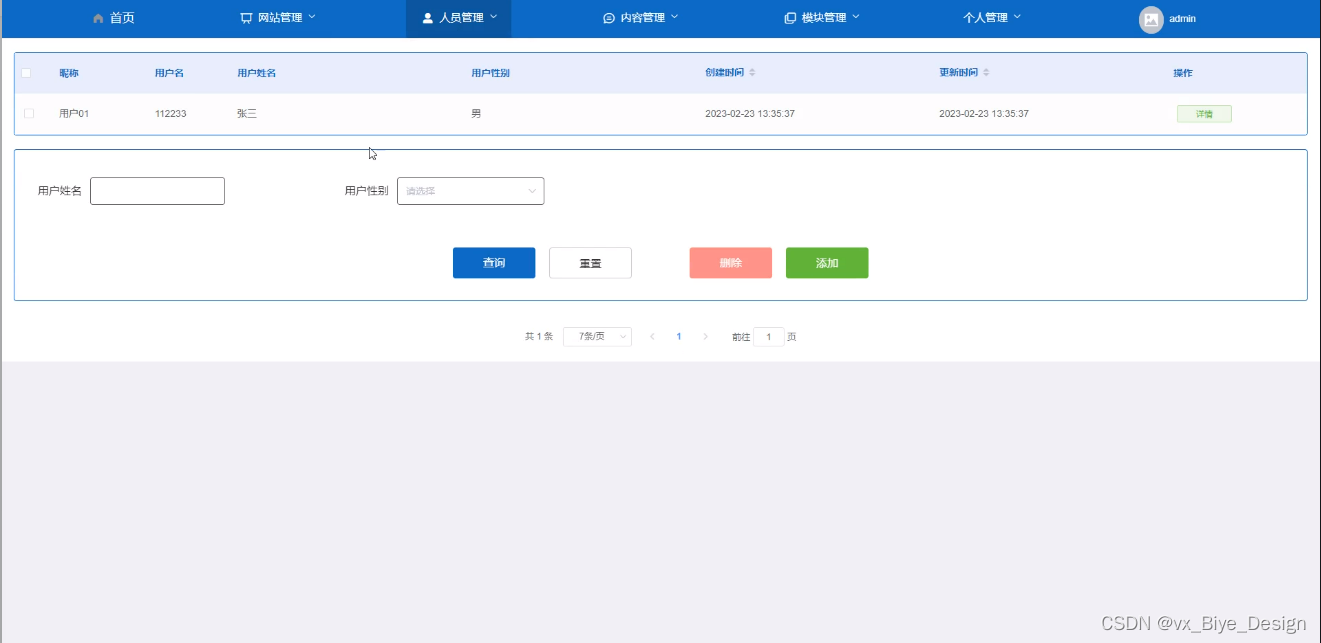Sort by the 更新时间 sort arrows
The width and height of the screenshot is (1321, 643).
click(986, 73)
